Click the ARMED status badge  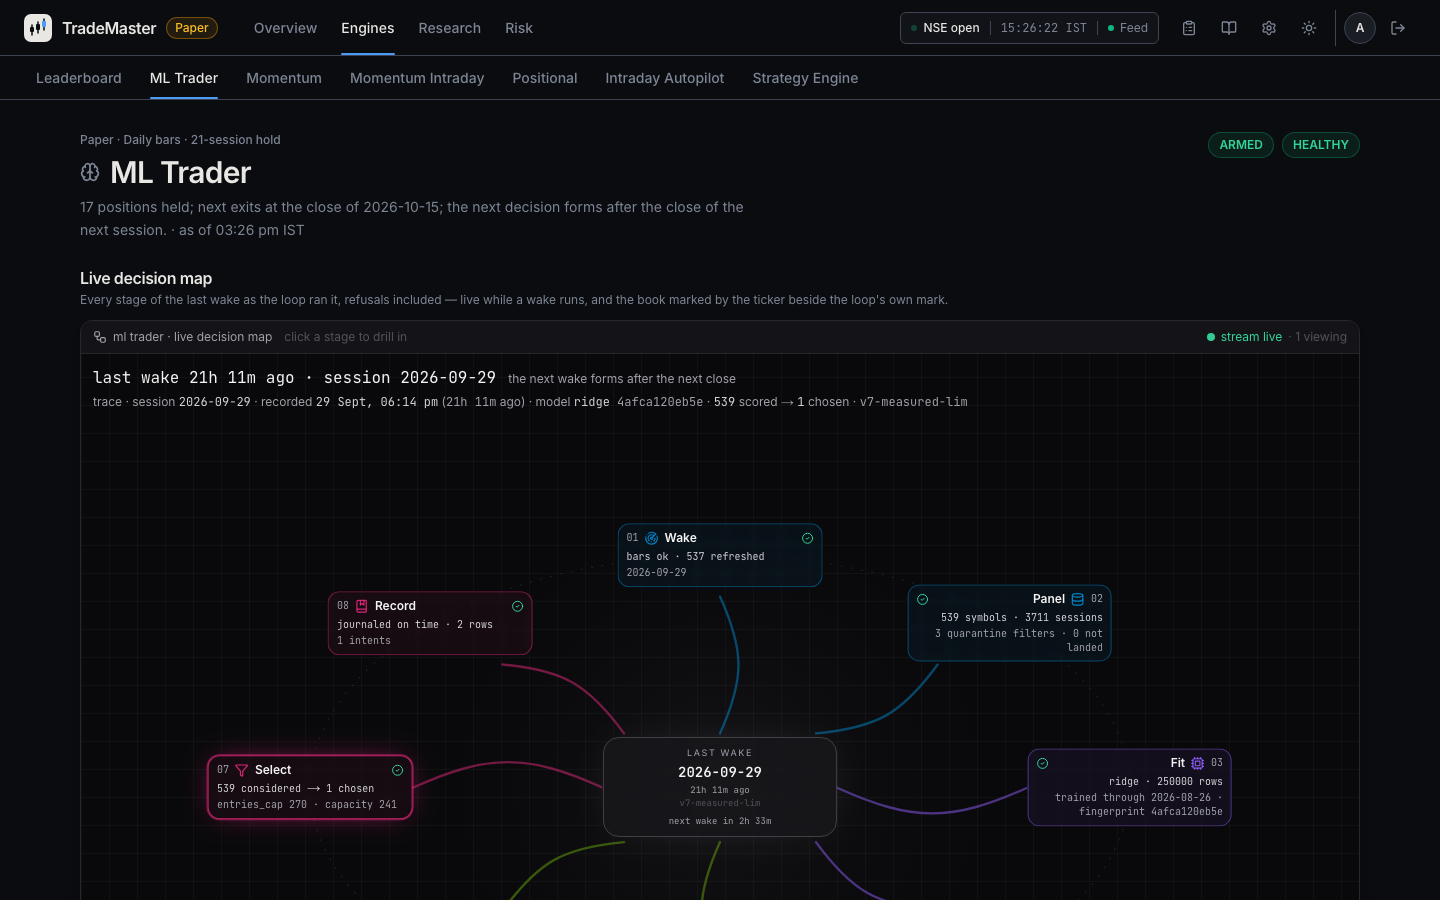[x=1241, y=145]
